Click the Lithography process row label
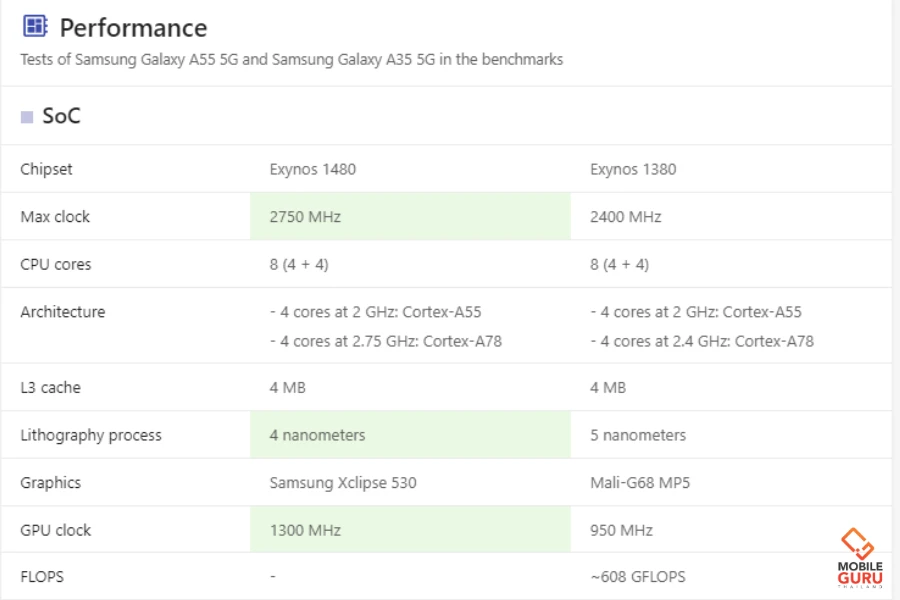900x600 pixels. pos(91,435)
